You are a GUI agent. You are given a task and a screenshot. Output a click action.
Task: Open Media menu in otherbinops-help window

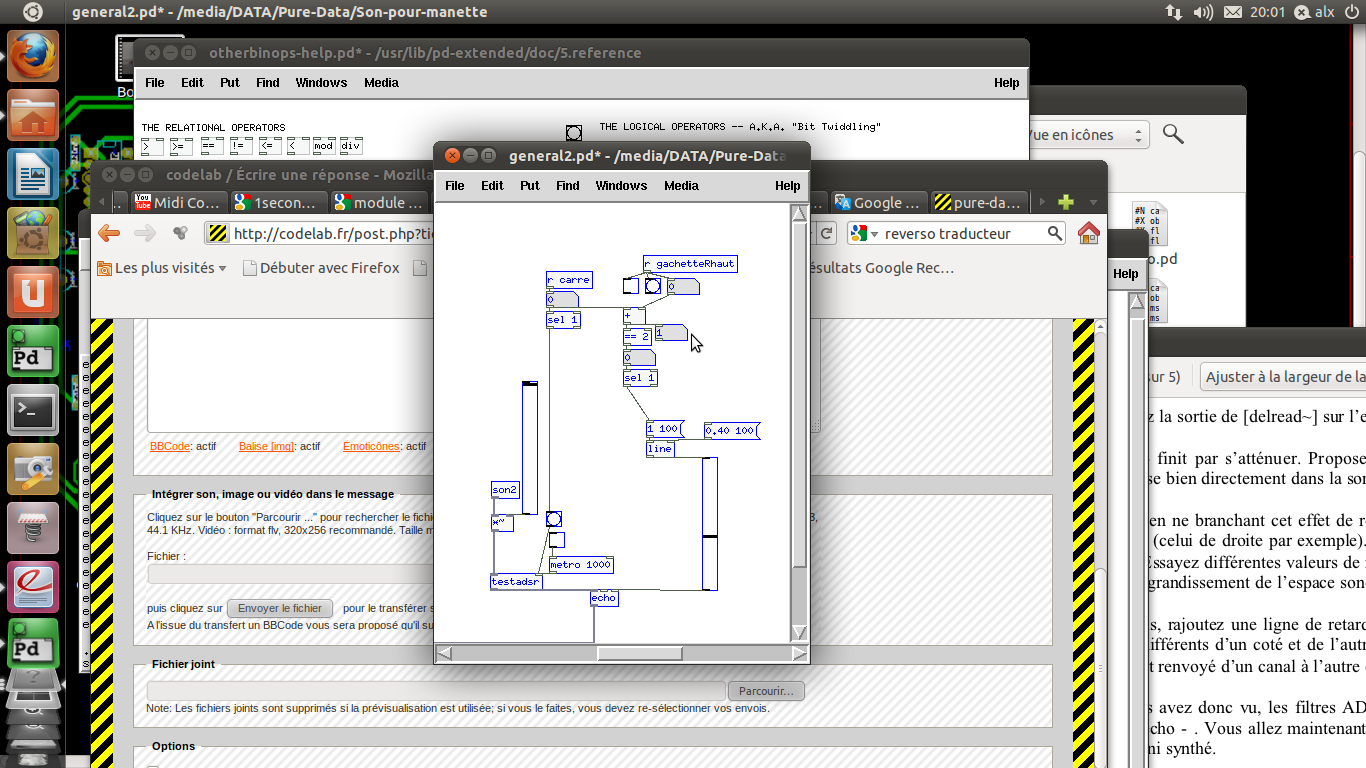click(381, 83)
